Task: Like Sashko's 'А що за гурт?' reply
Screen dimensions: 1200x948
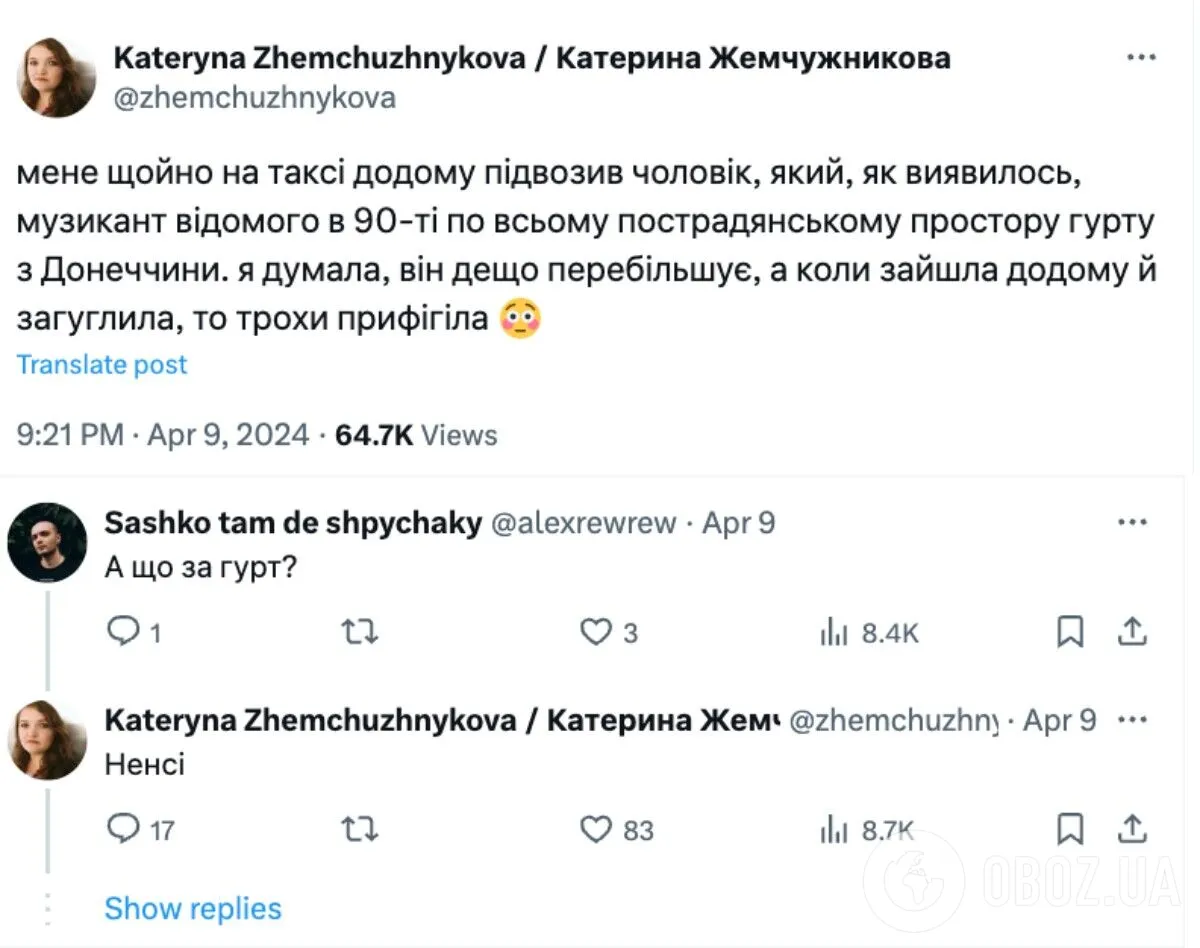Action: [597, 631]
